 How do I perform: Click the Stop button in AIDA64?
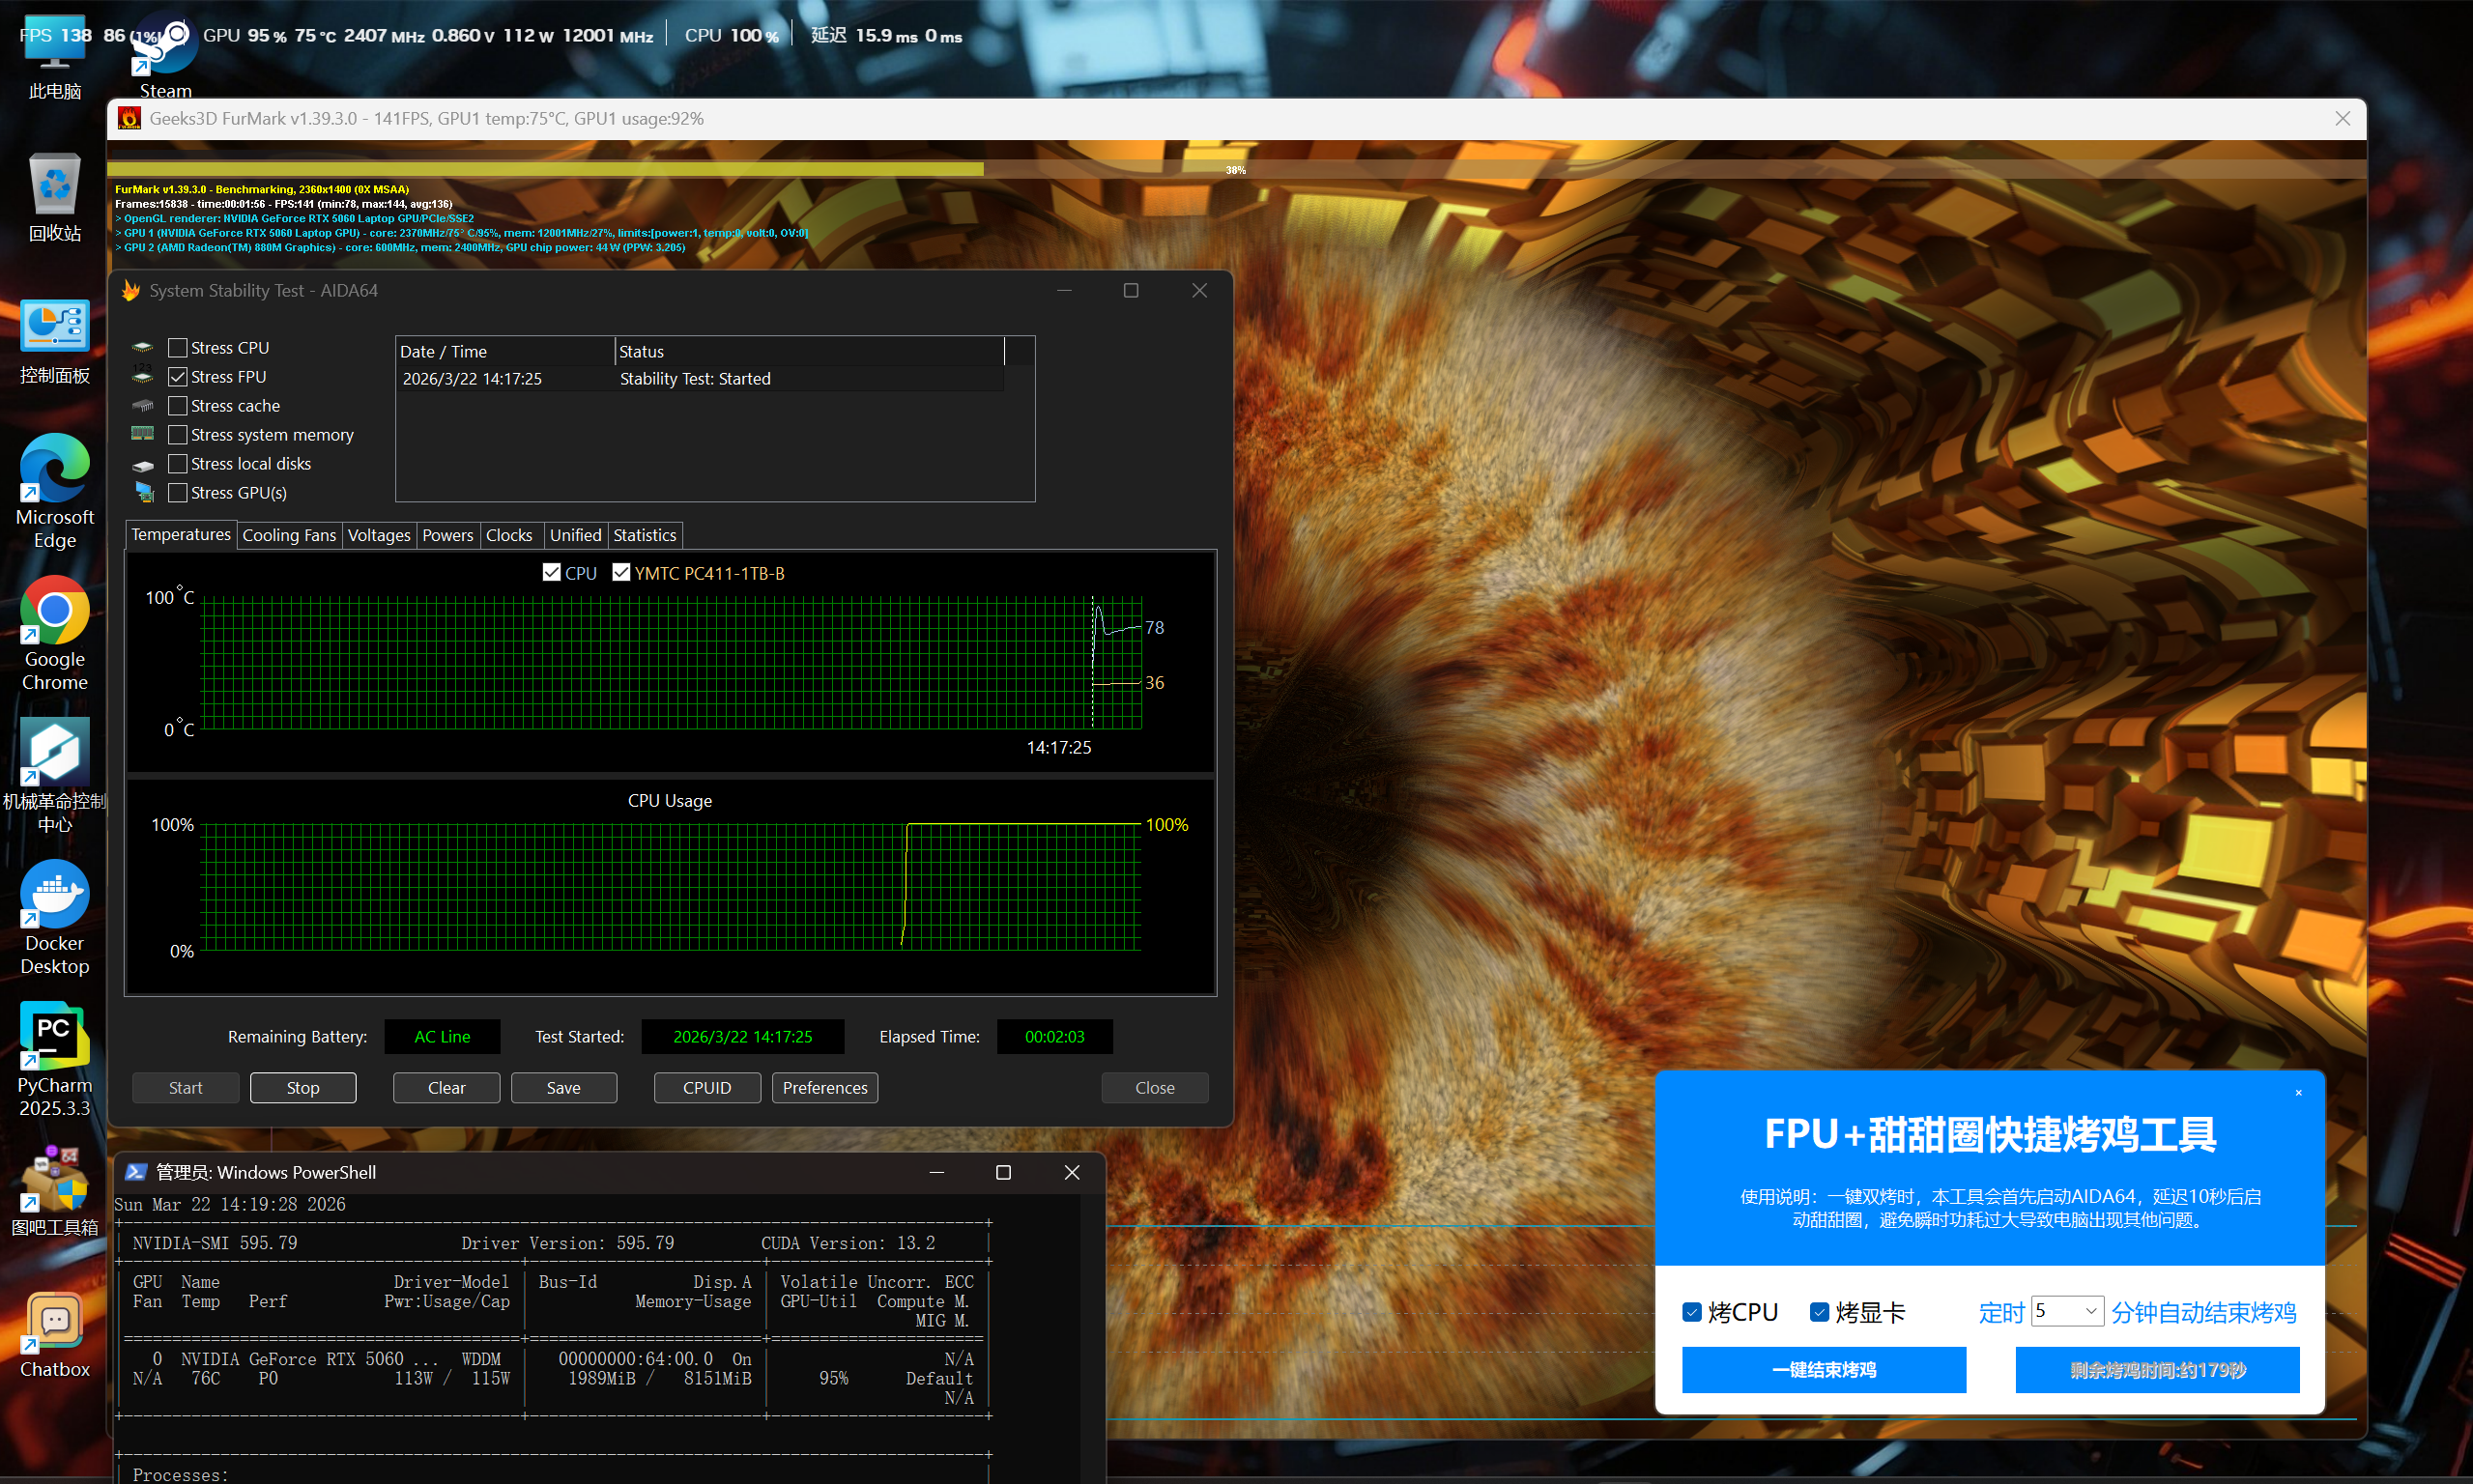[x=303, y=1088]
